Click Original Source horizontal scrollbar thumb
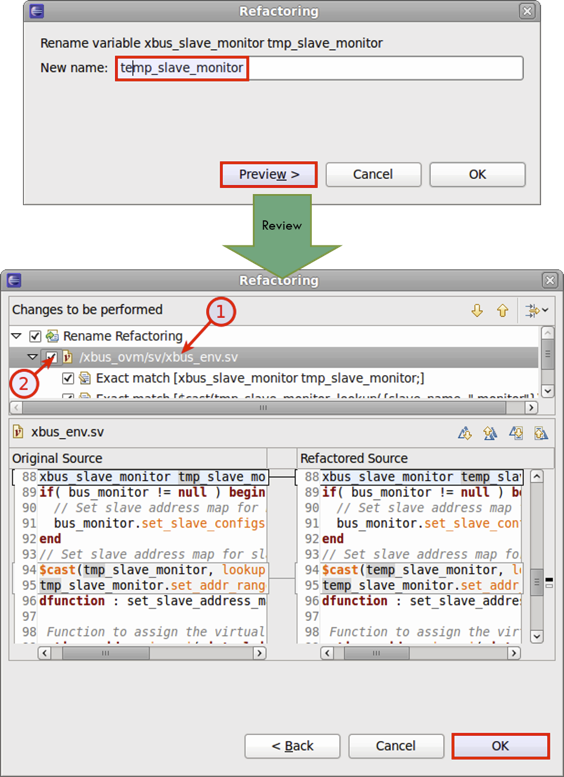Screen dimensions: 564x777 pos(105,653)
